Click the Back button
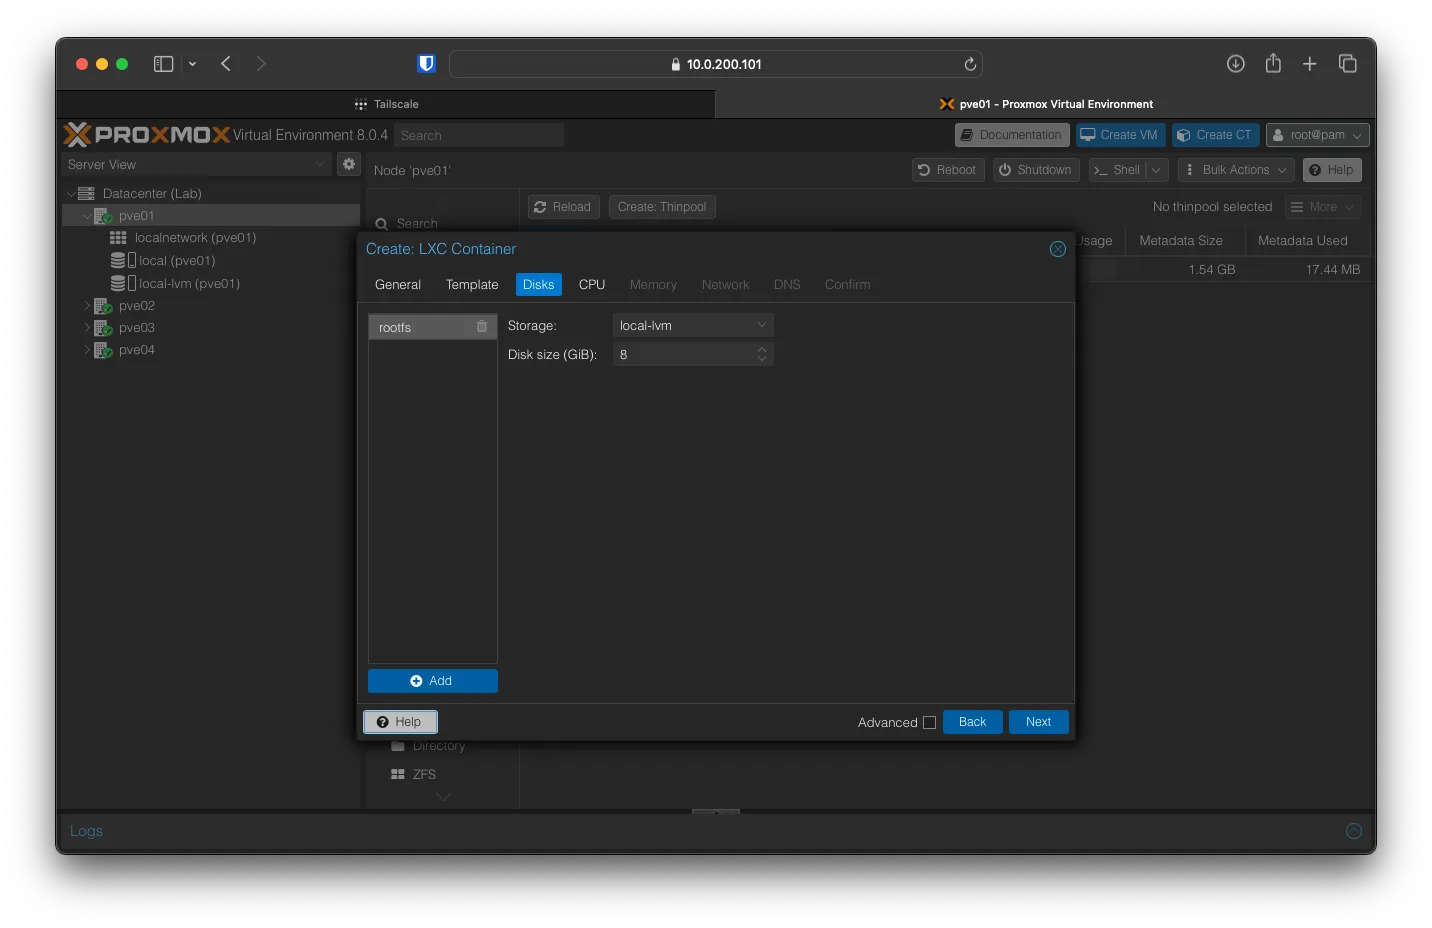 [x=972, y=722]
